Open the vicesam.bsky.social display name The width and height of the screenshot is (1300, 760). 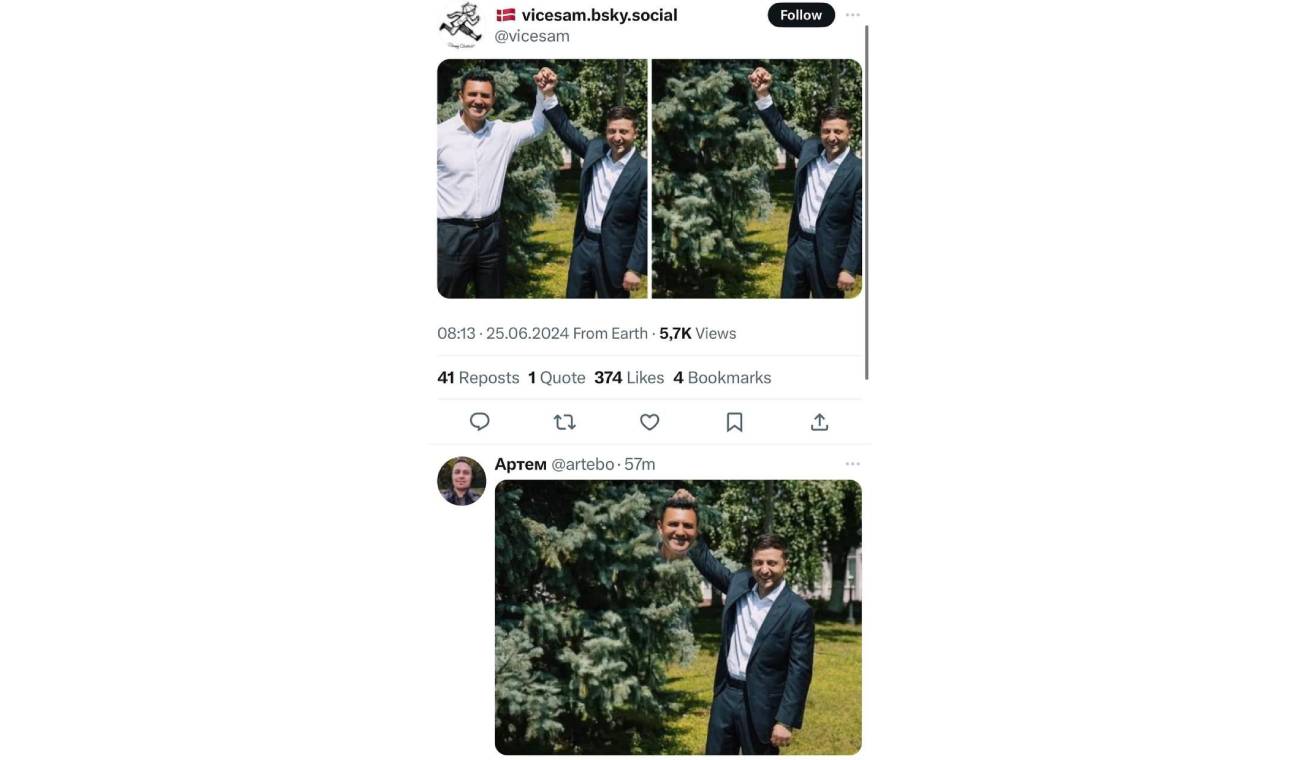coord(599,15)
